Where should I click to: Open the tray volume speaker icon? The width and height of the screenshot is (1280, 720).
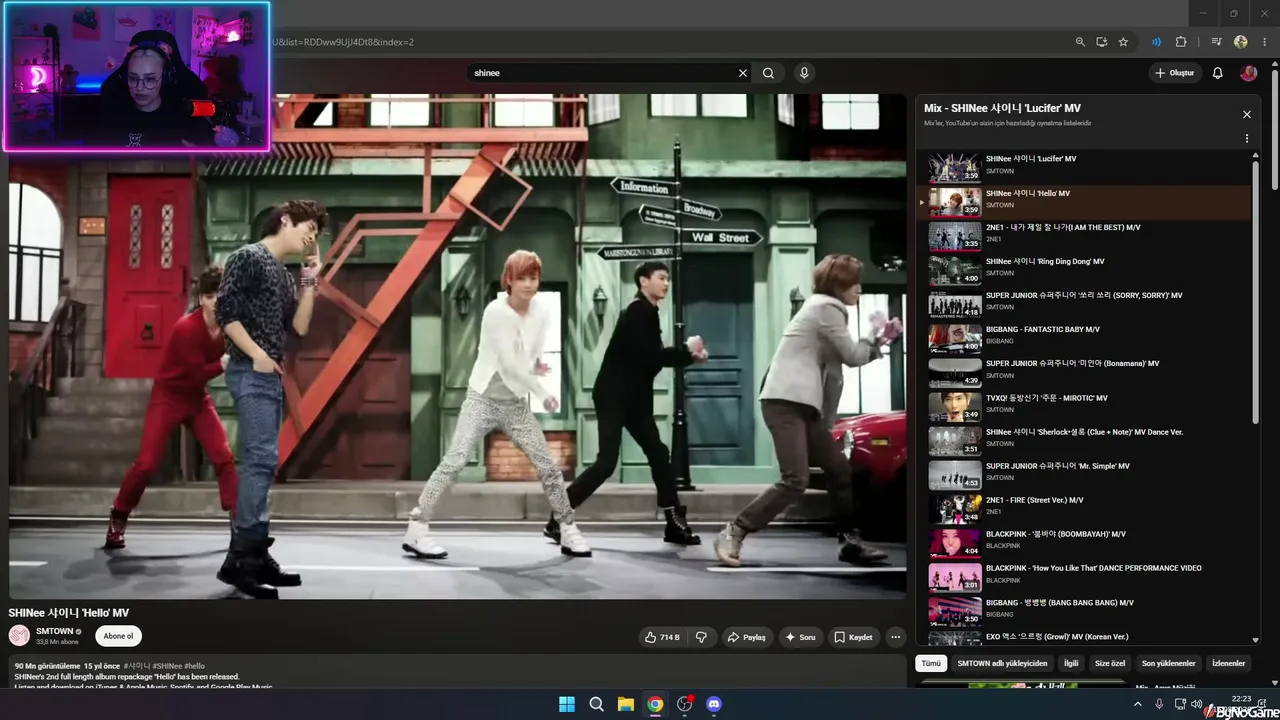[x=1196, y=704]
